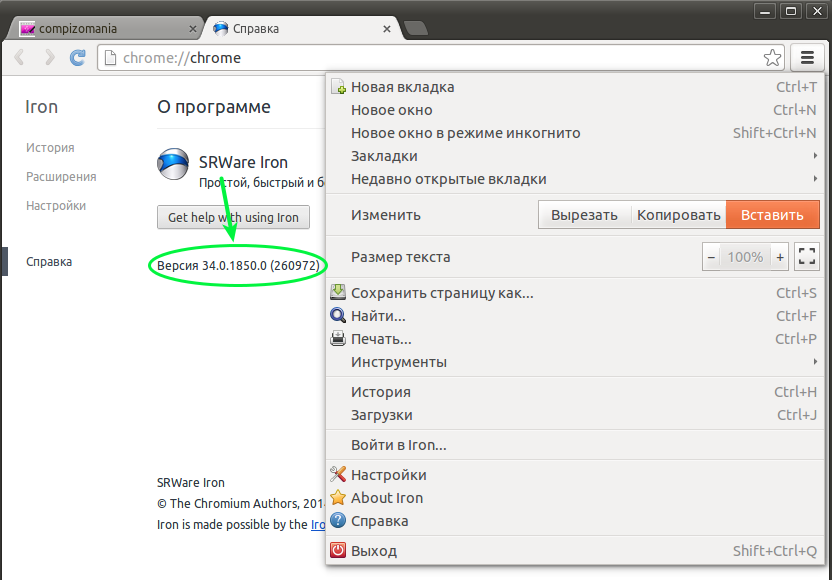Screen dimensions: 832x580
Task: Click the compizomania tab favicon
Action: [x=27, y=29]
